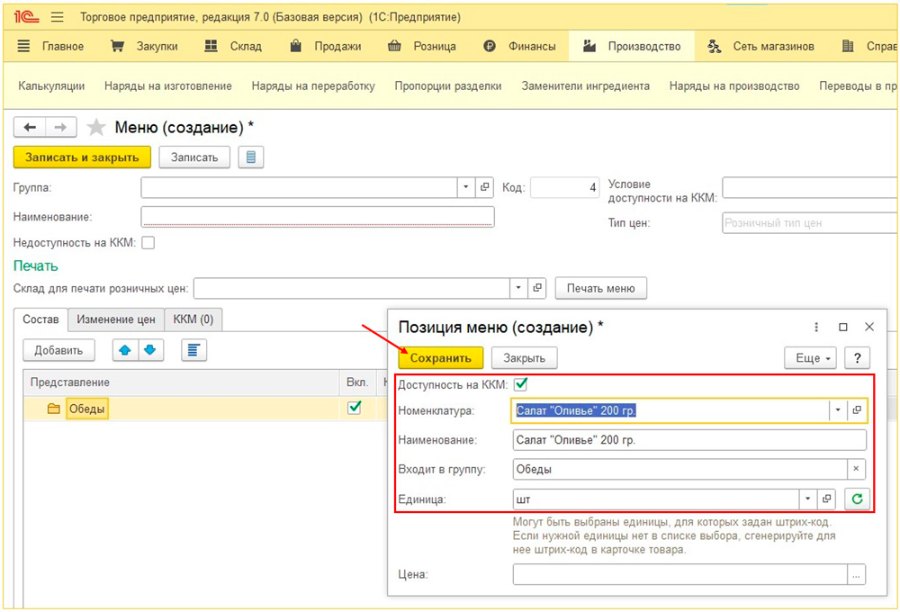
Task: Go back with the left arrow button
Action: coord(30,127)
